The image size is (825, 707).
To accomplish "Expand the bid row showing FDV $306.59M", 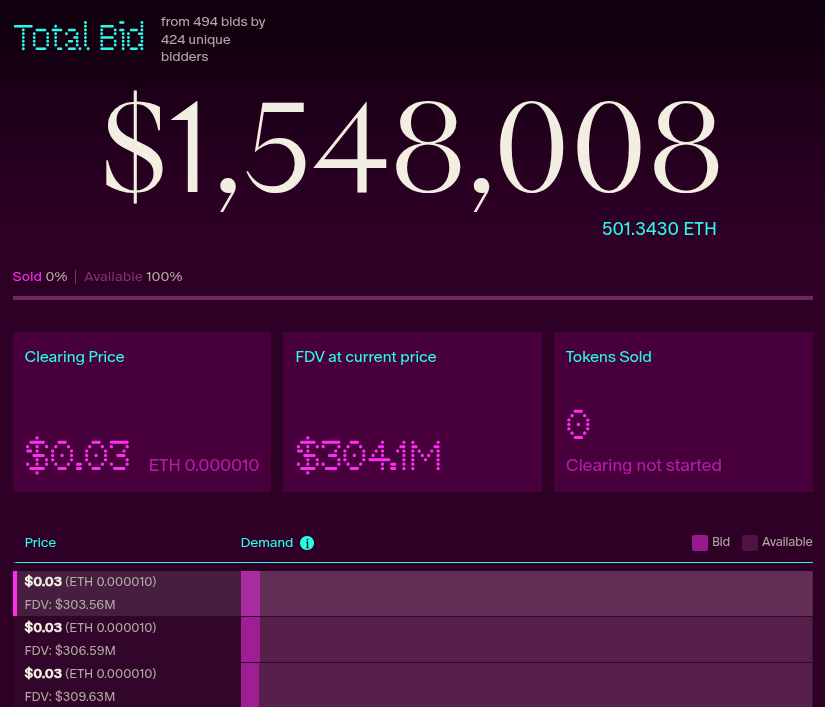I will pyautogui.click(x=120, y=638).
